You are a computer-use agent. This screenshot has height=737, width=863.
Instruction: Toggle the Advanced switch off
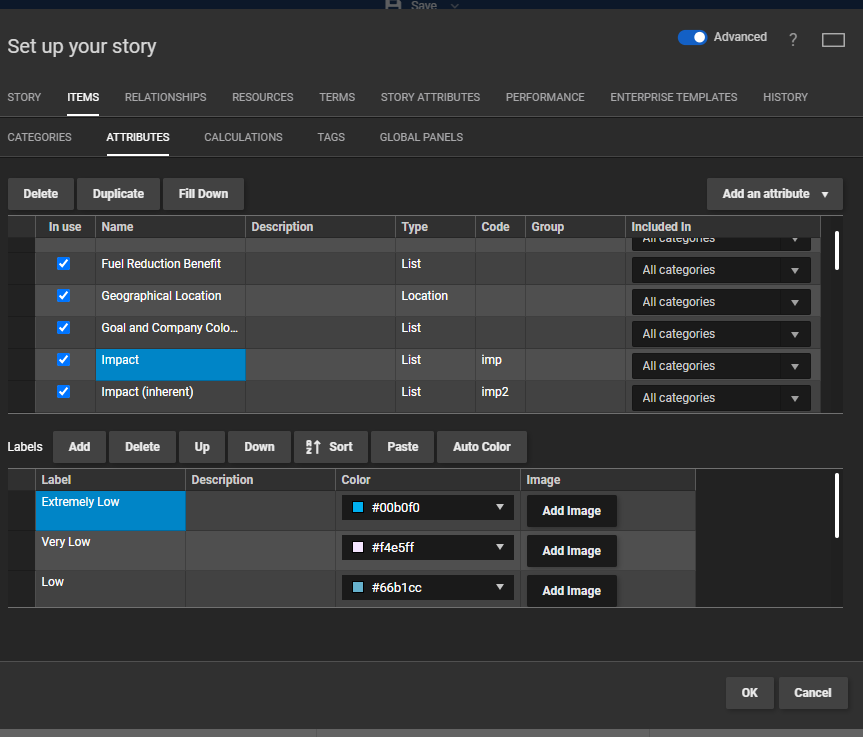click(692, 37)
